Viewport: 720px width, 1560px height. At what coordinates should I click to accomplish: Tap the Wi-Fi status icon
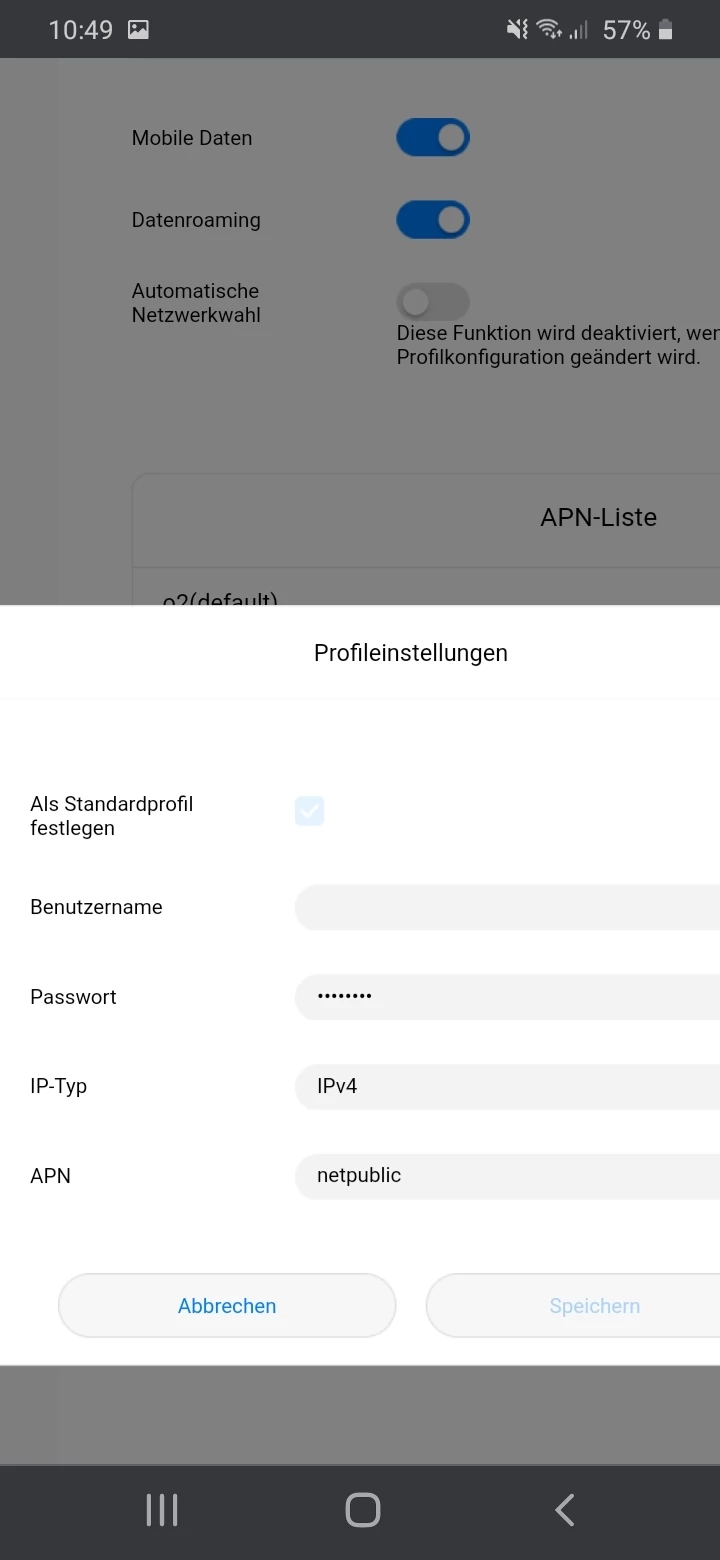549,30
